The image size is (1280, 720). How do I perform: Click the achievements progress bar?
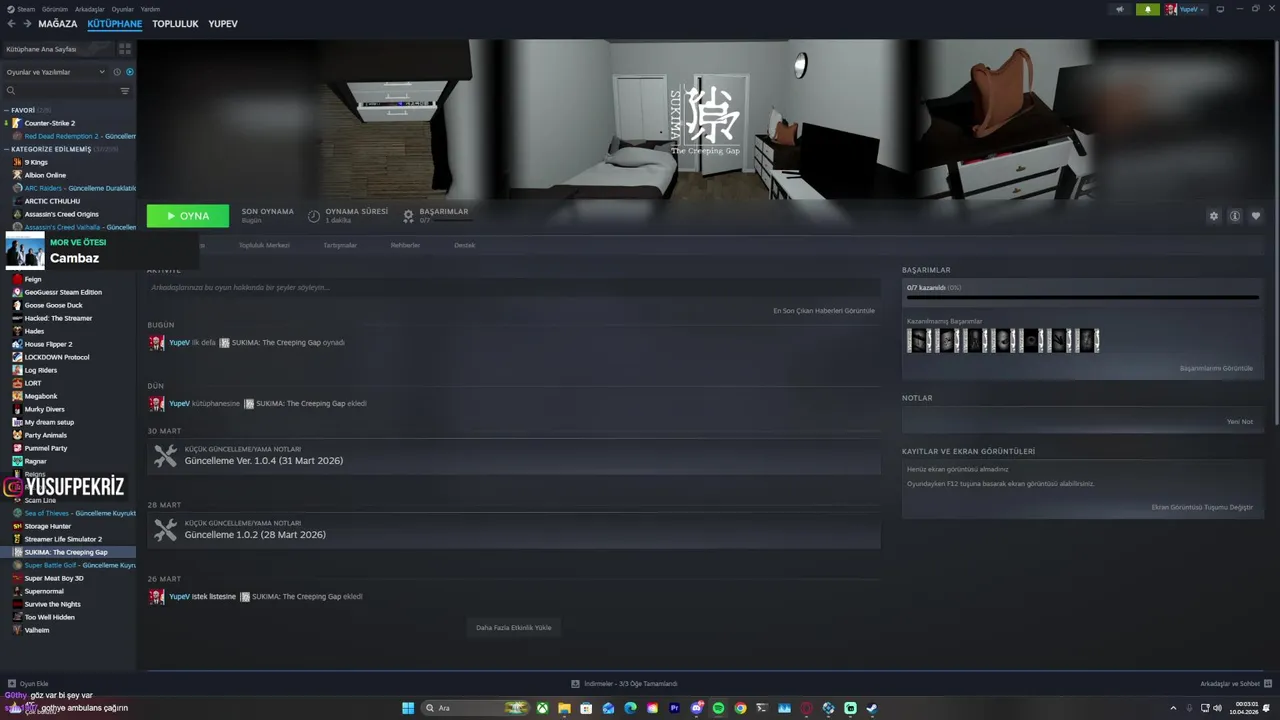[1083, 297]
